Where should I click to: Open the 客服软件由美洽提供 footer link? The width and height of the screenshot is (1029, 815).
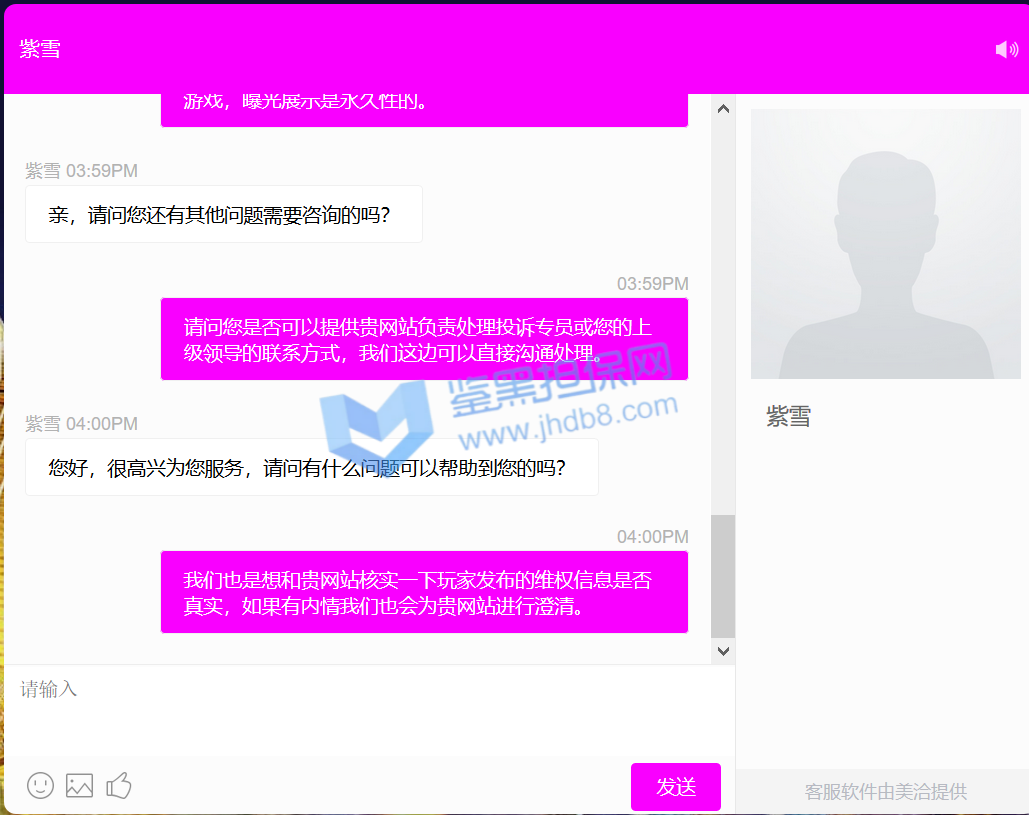pos(885,792)
